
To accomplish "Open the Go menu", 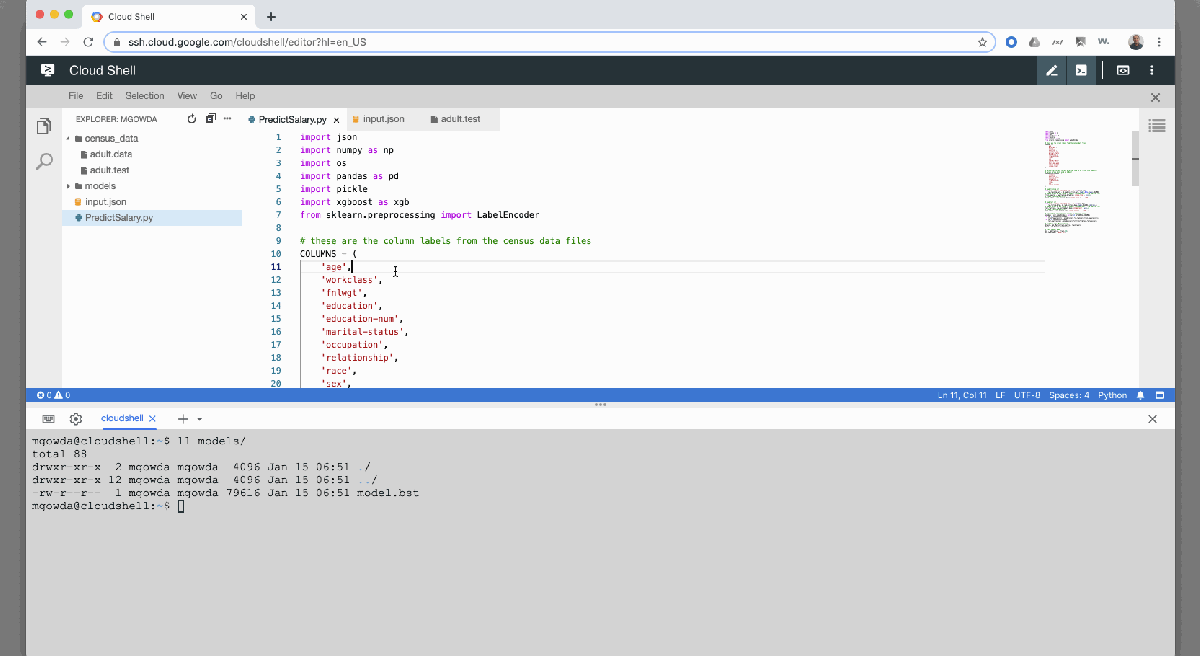I will [216, 96].
